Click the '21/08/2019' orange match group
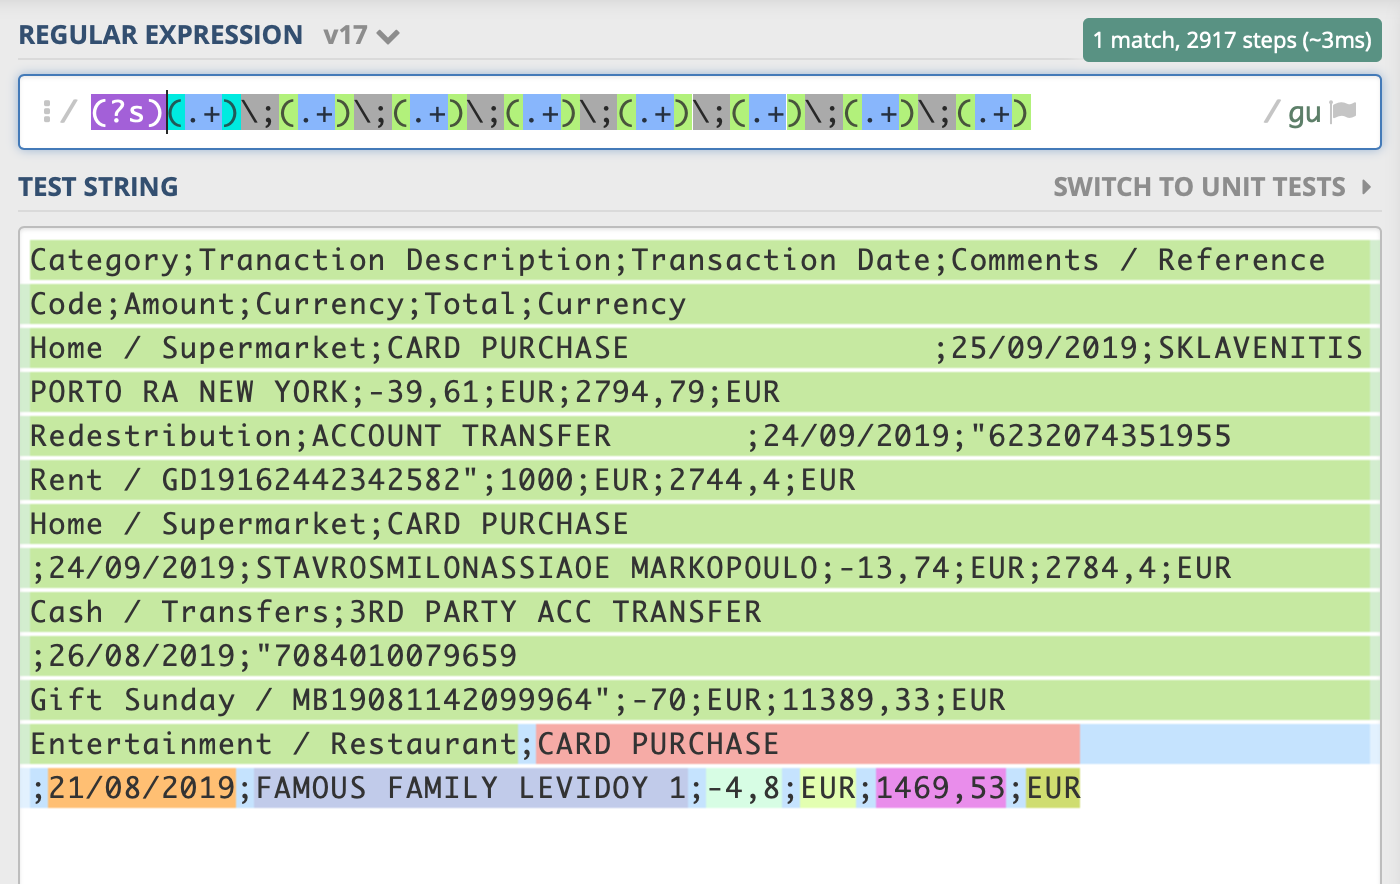The width and height of the screenshot is (1400, 884). pos(142,788)
